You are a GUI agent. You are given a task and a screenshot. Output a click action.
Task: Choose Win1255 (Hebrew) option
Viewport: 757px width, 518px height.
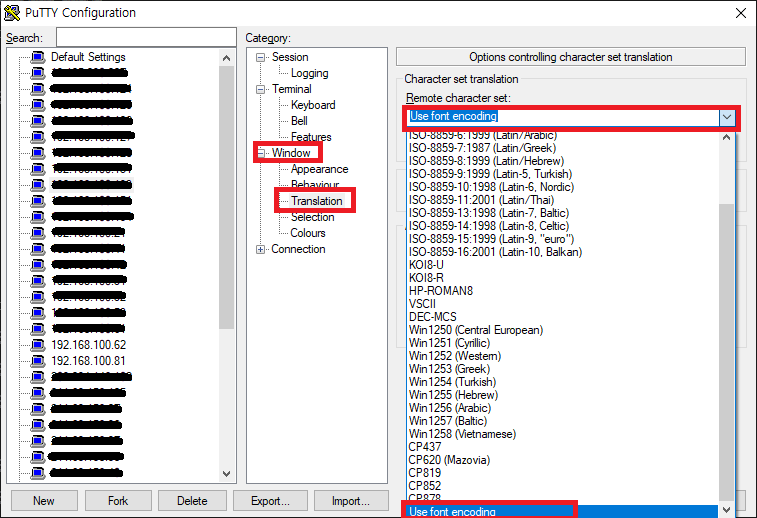click(453, 395)
